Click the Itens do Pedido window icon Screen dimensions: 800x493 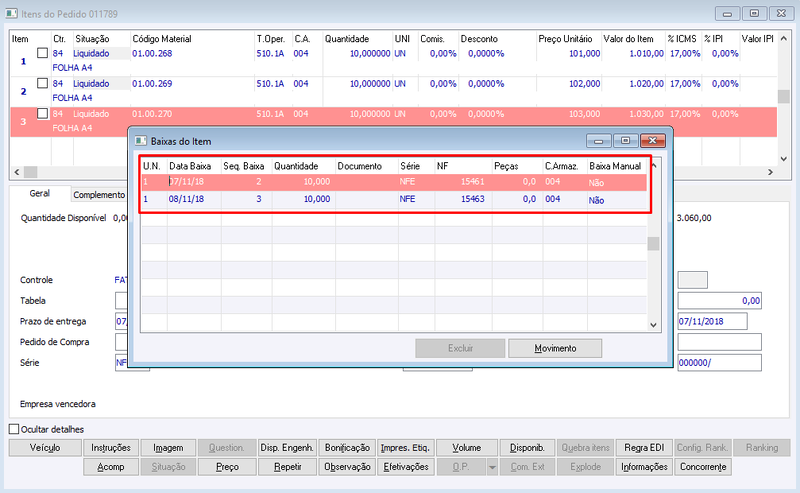(x=11, y=13)
